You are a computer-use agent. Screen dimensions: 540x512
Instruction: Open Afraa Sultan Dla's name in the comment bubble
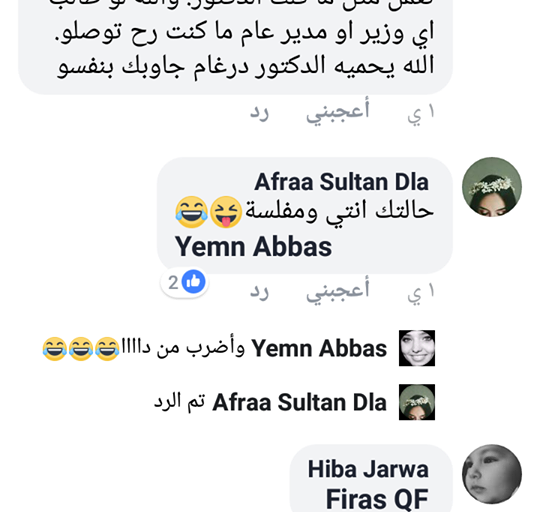(x=341, y=182)
